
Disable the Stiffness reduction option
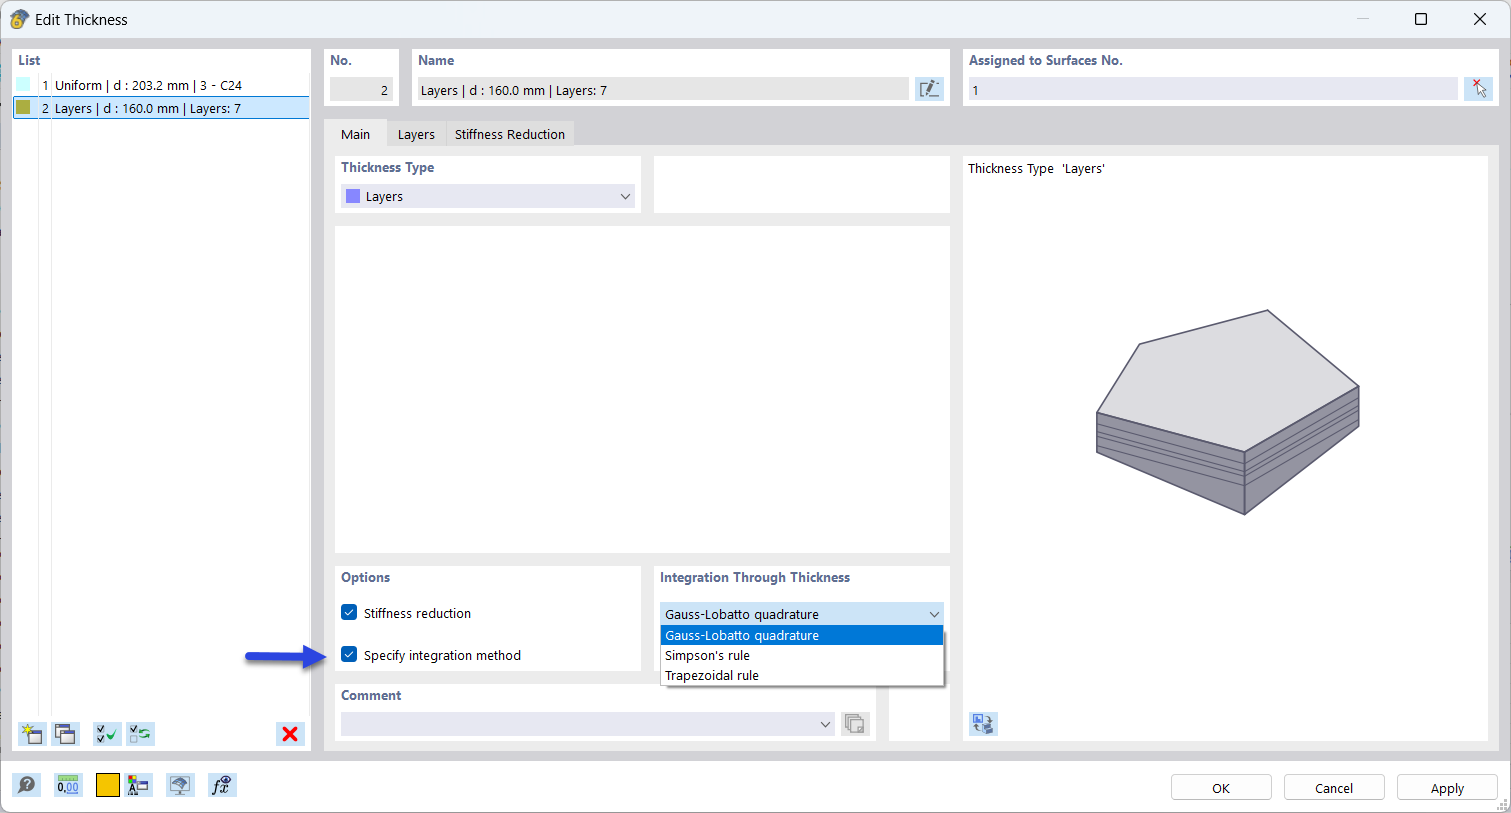(349, 612)
